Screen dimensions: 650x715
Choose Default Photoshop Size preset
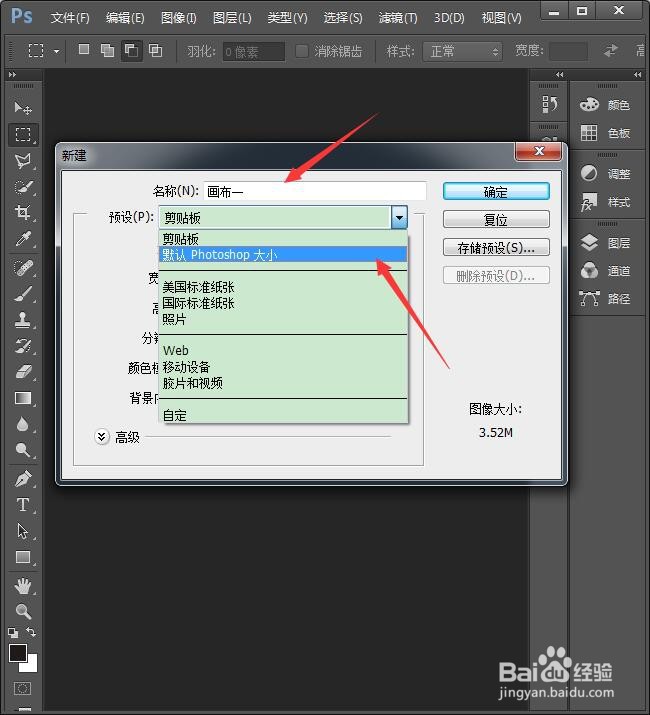pos(283,254)
